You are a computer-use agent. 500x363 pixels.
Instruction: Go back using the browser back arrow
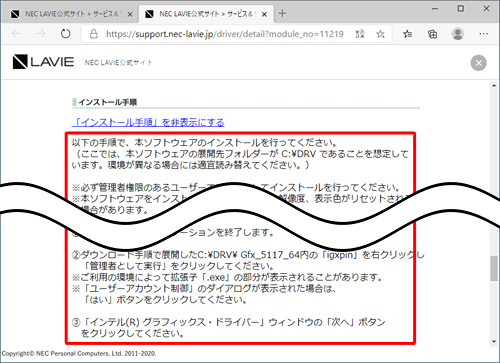point(16,34)
